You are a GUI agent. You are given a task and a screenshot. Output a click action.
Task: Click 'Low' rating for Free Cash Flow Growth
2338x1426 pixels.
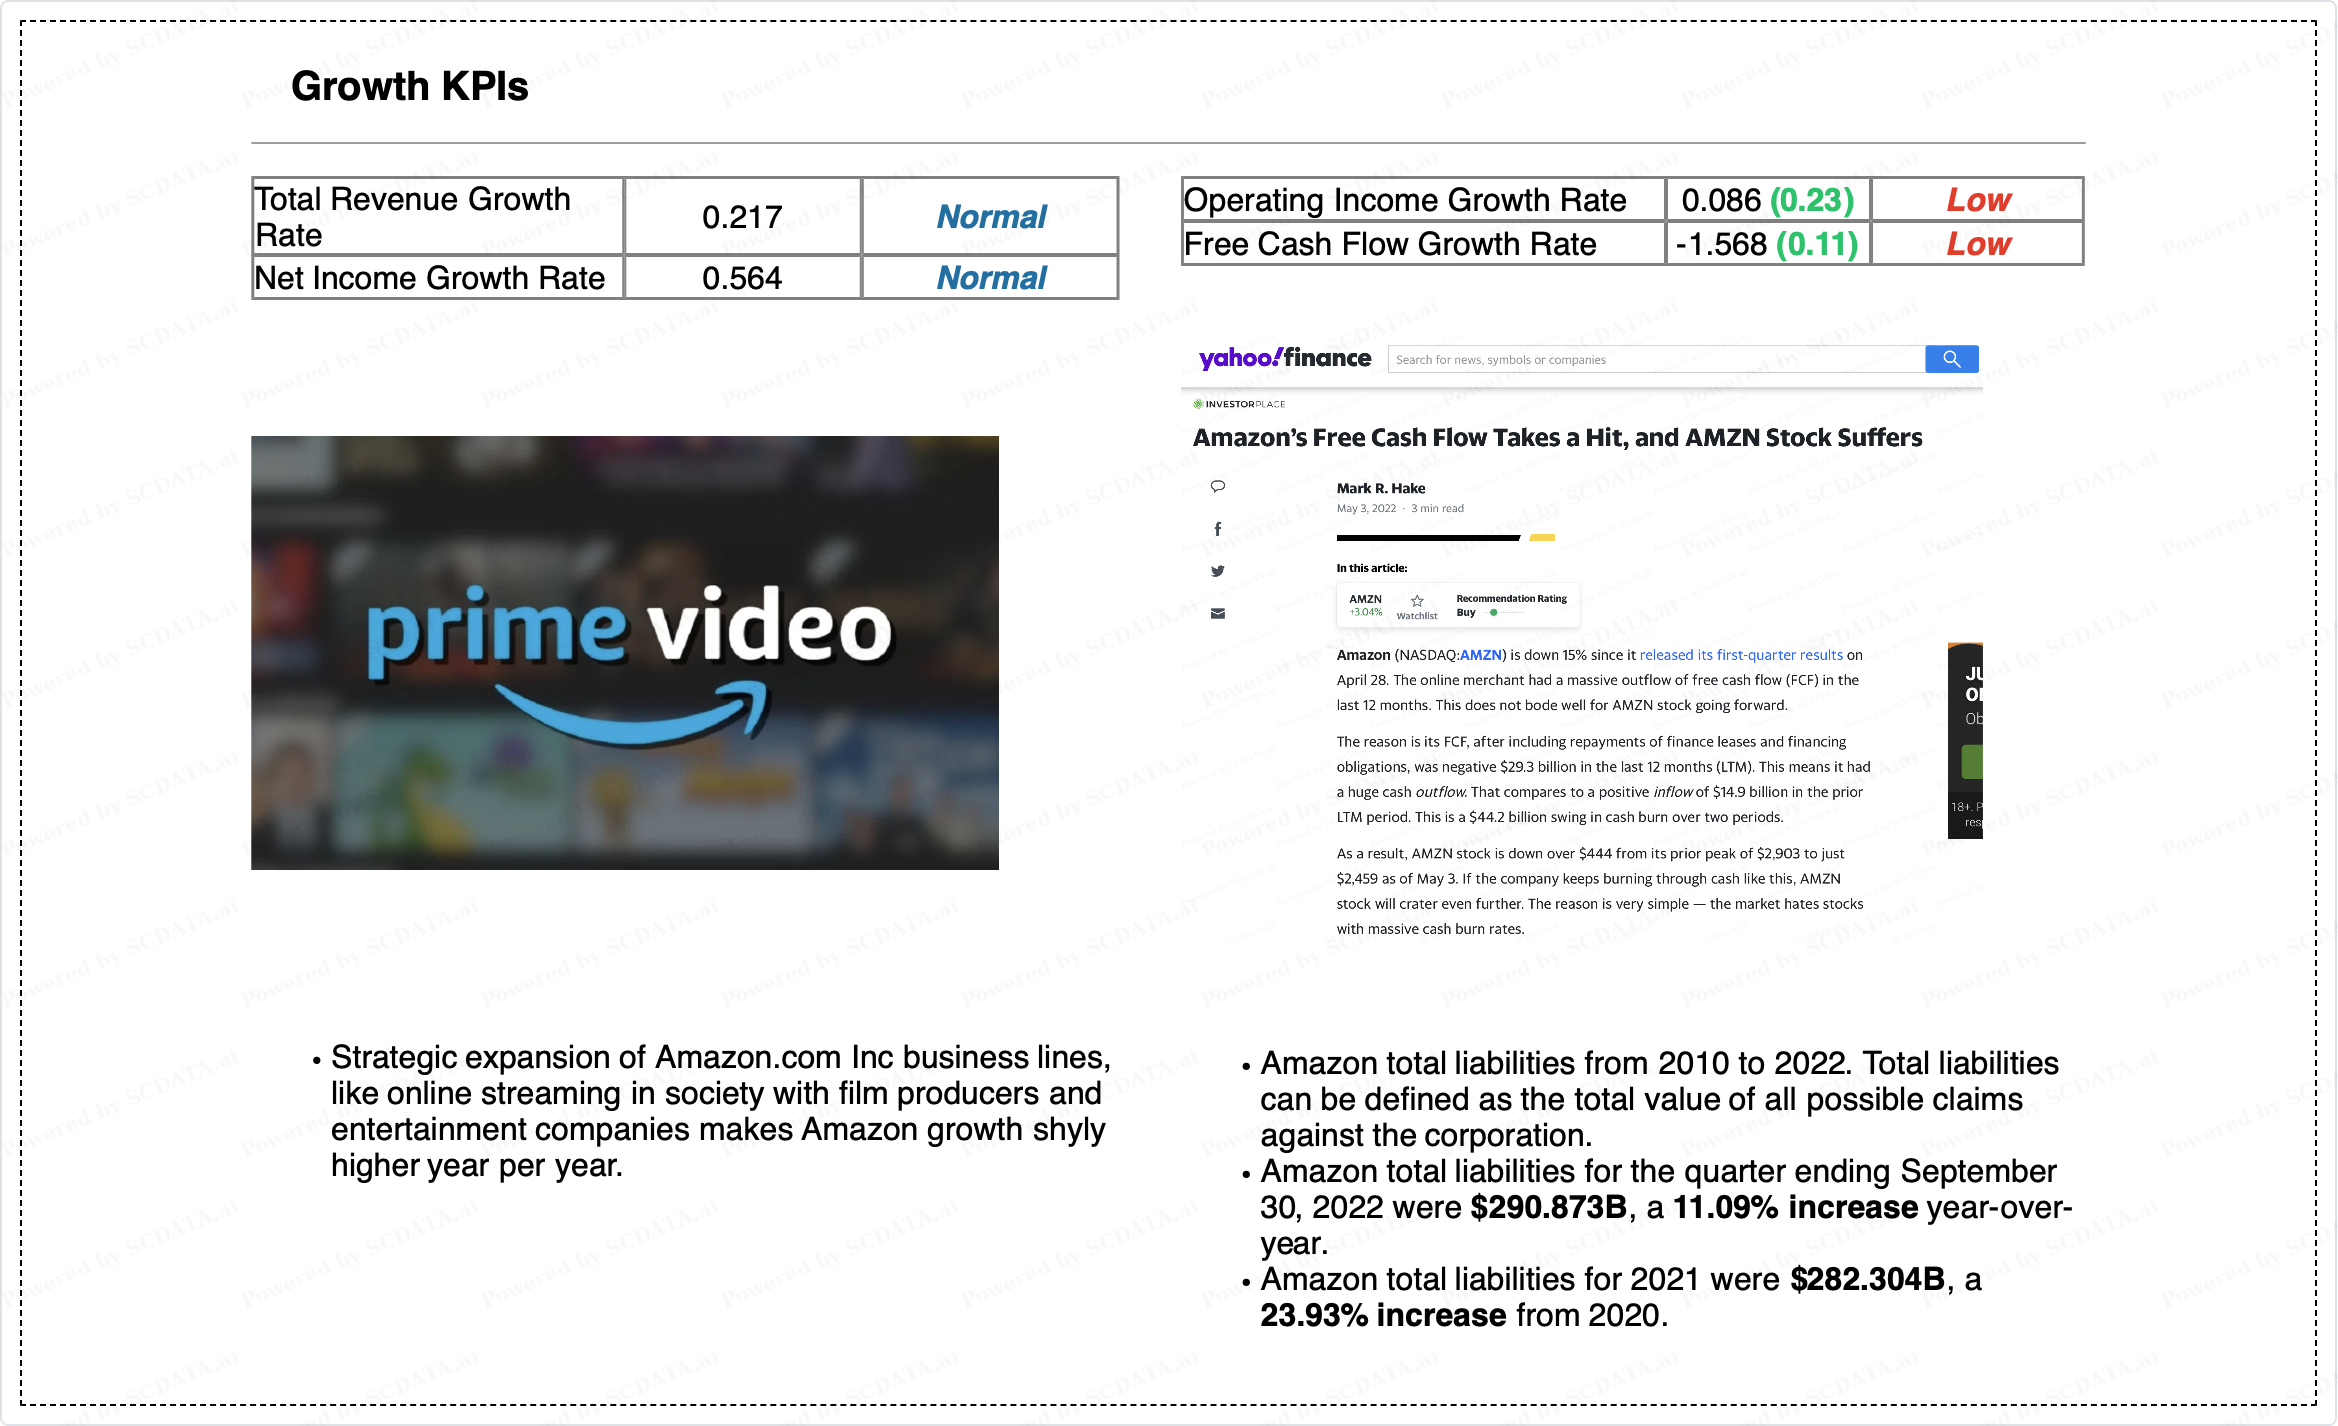(x=1978, y=244)
